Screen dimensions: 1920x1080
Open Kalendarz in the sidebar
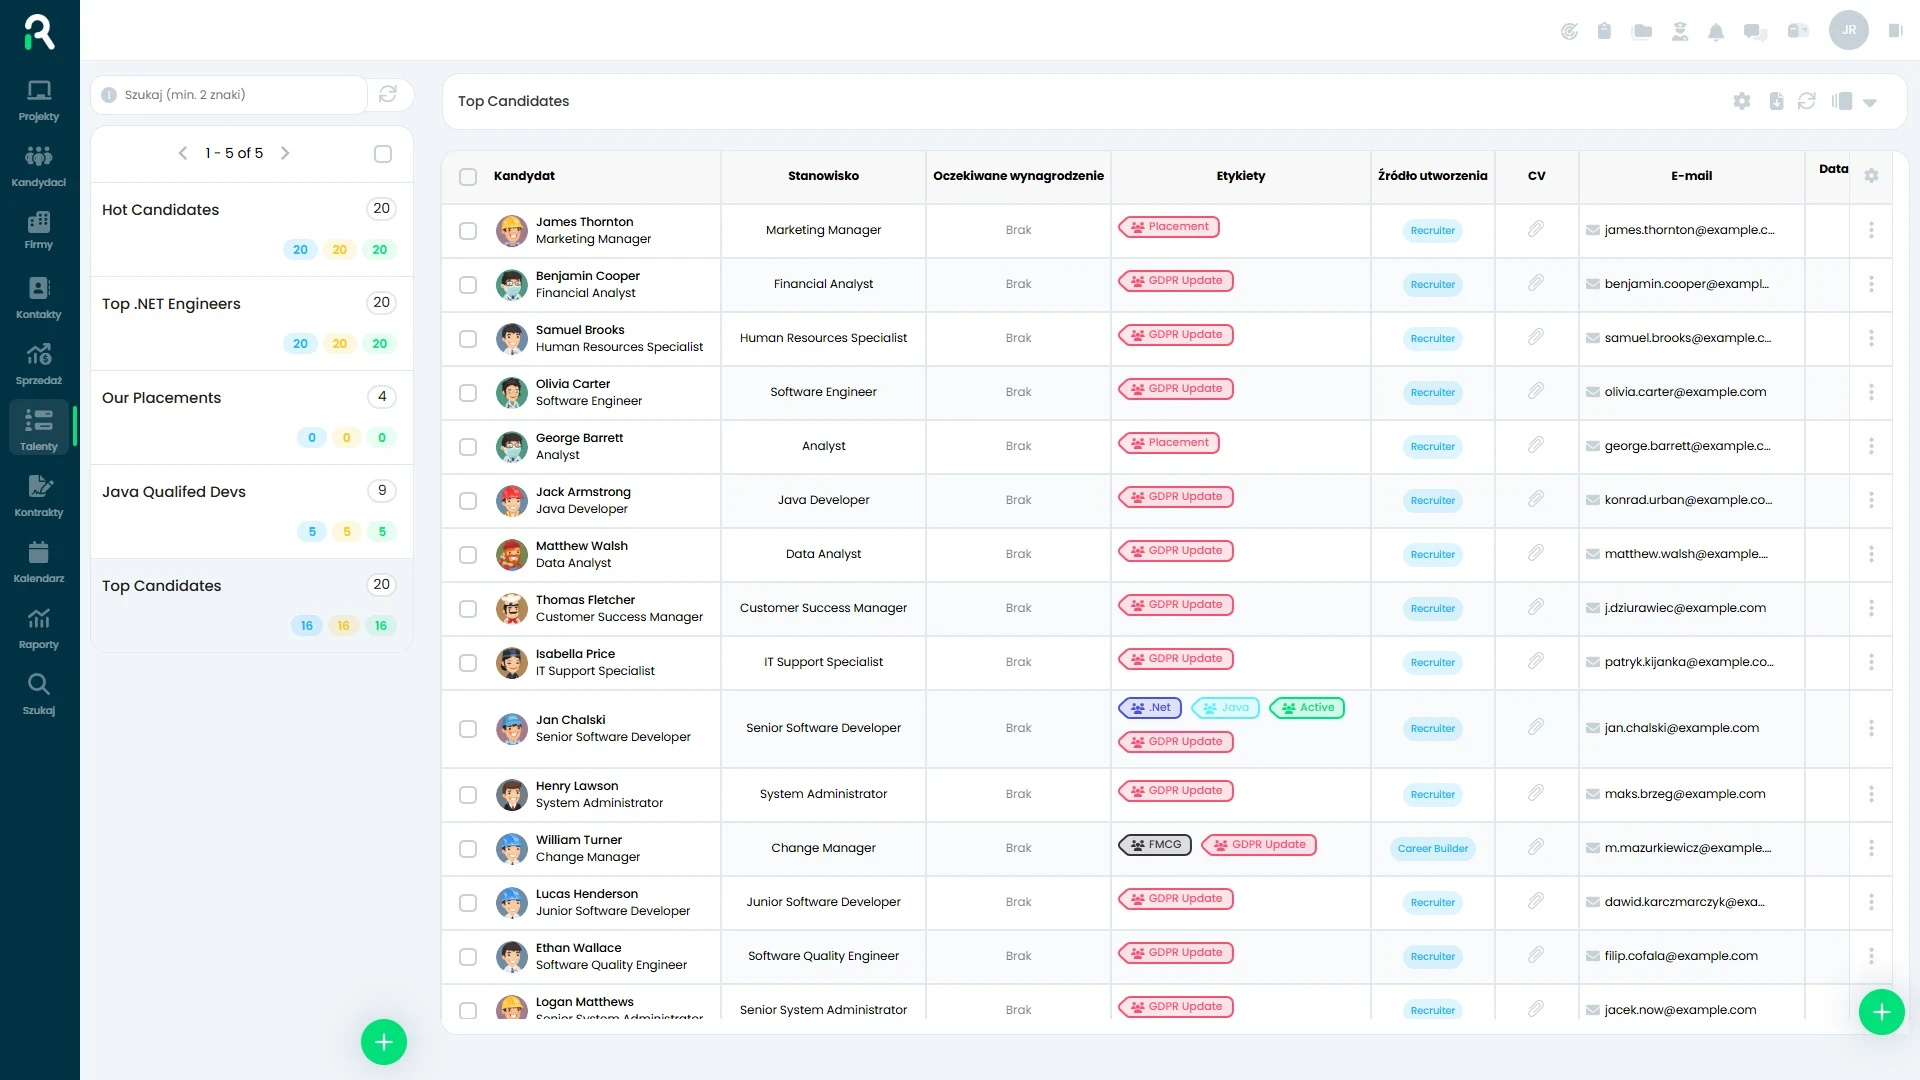click(39, 561)
